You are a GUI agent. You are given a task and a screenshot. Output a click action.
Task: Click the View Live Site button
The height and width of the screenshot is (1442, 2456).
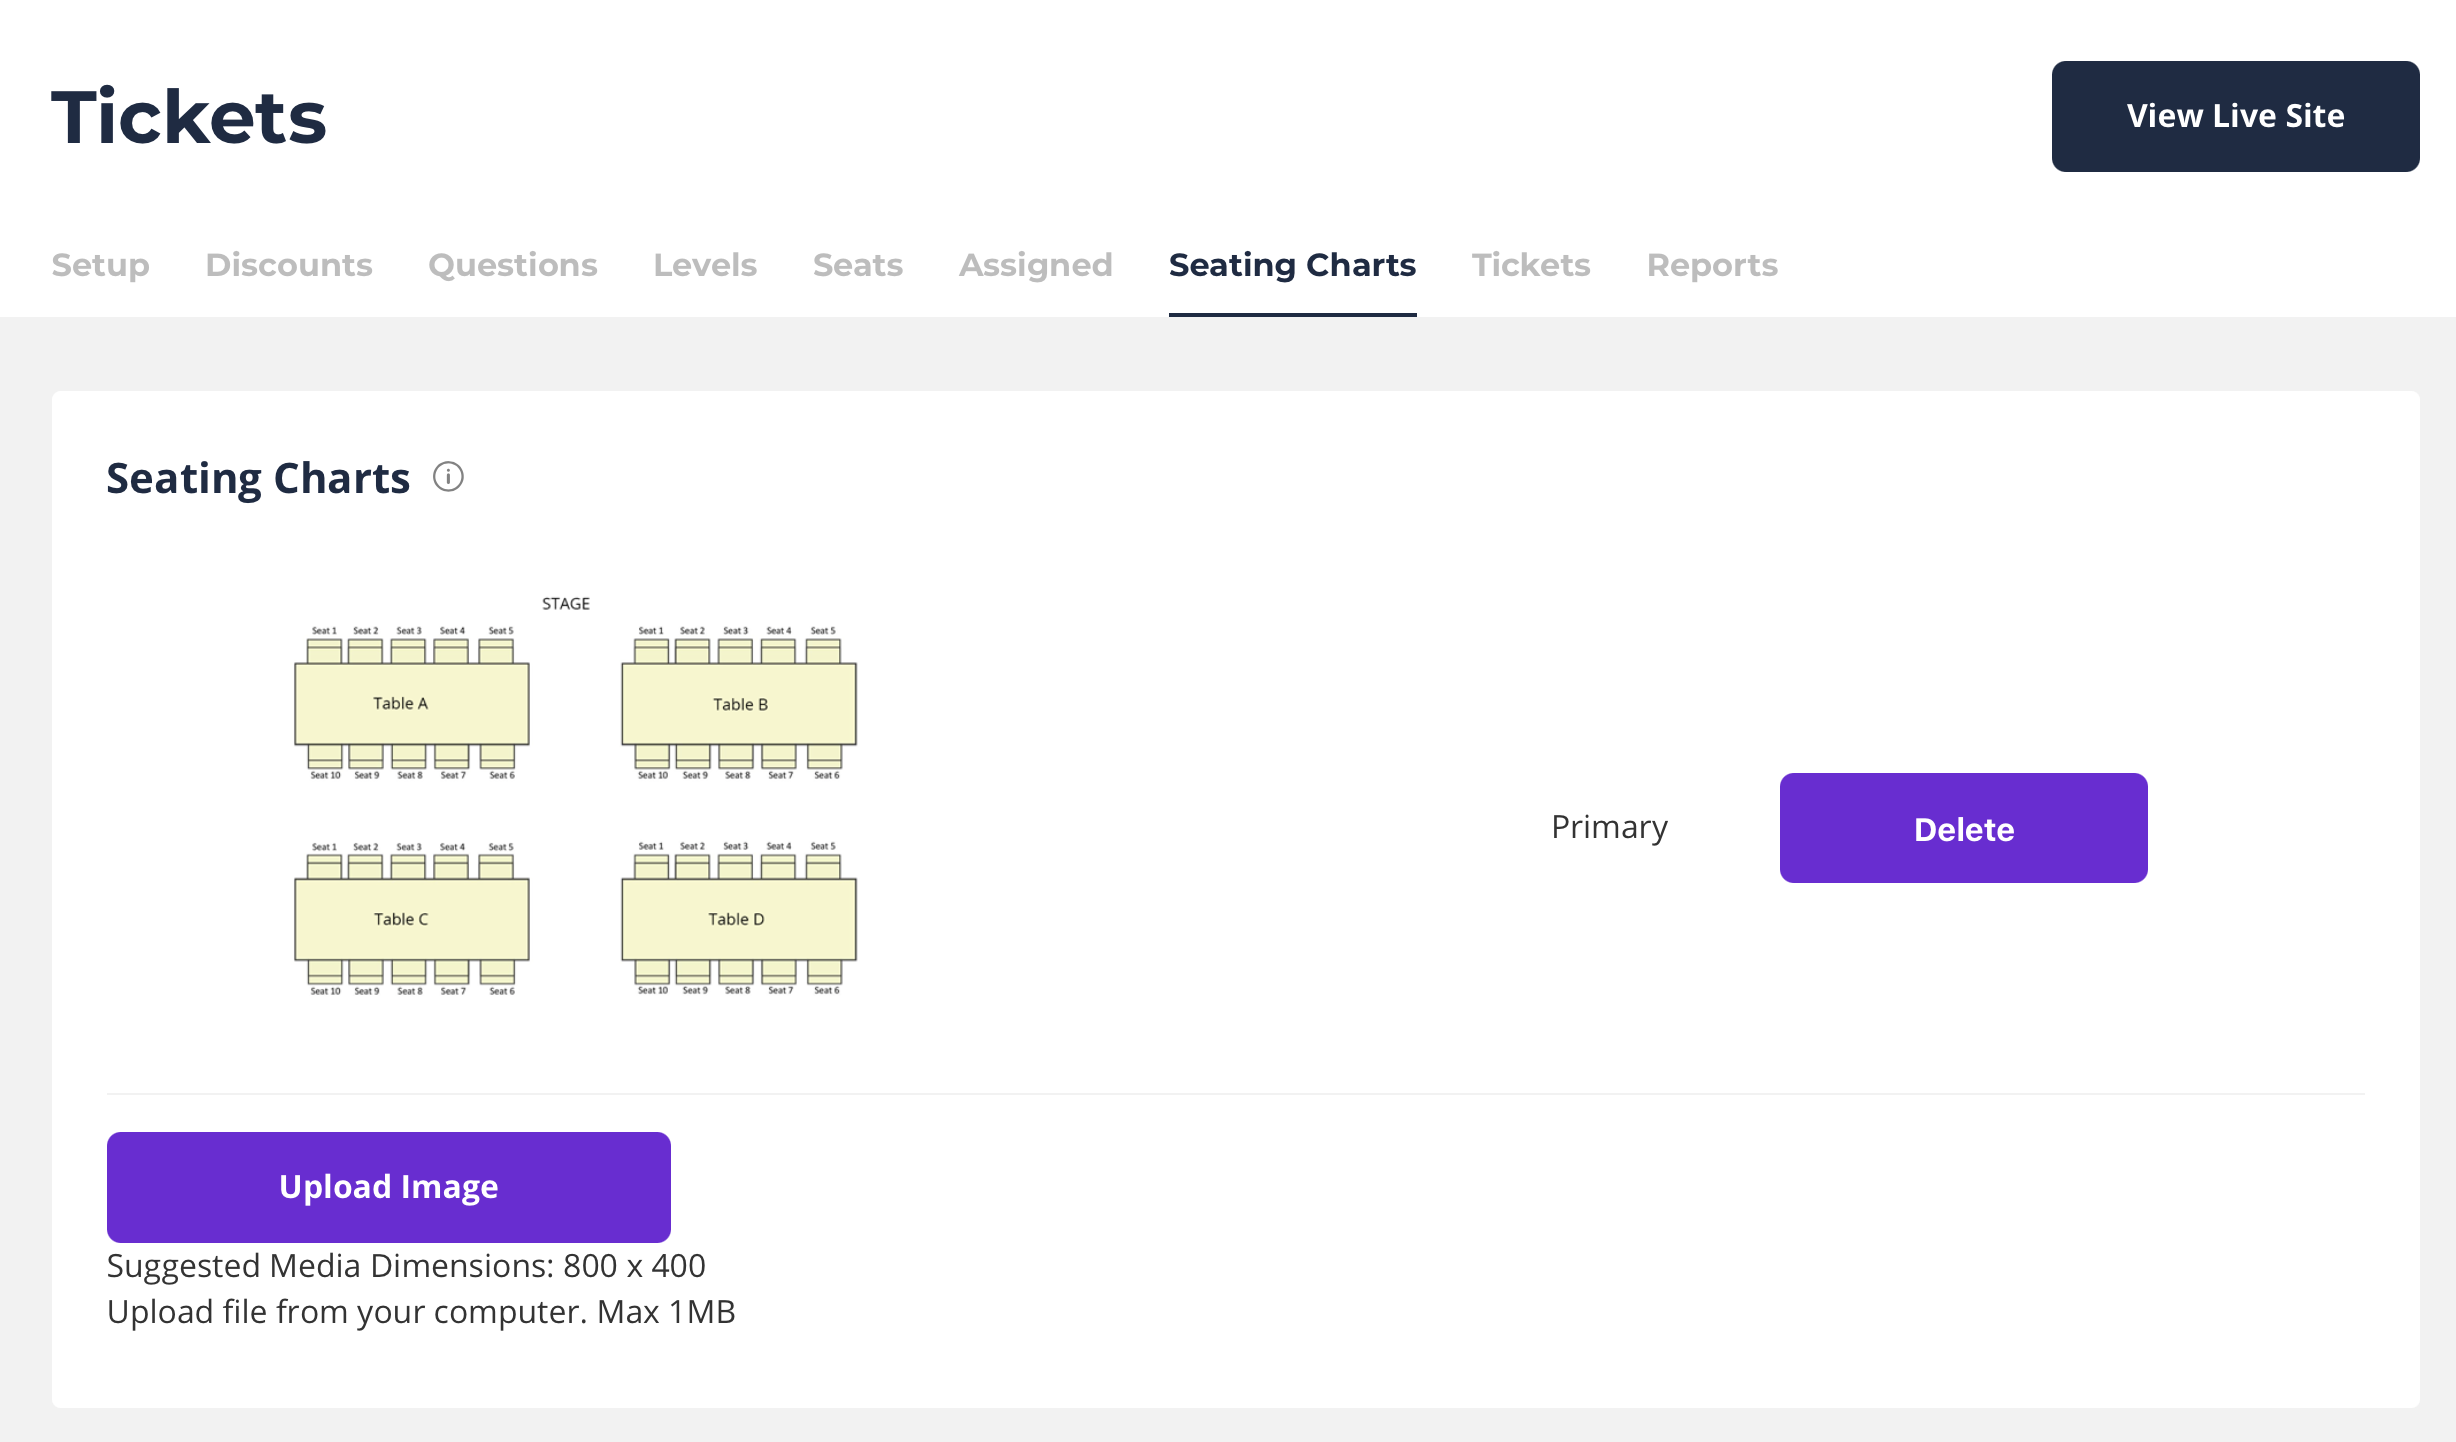coord(2235,116)
